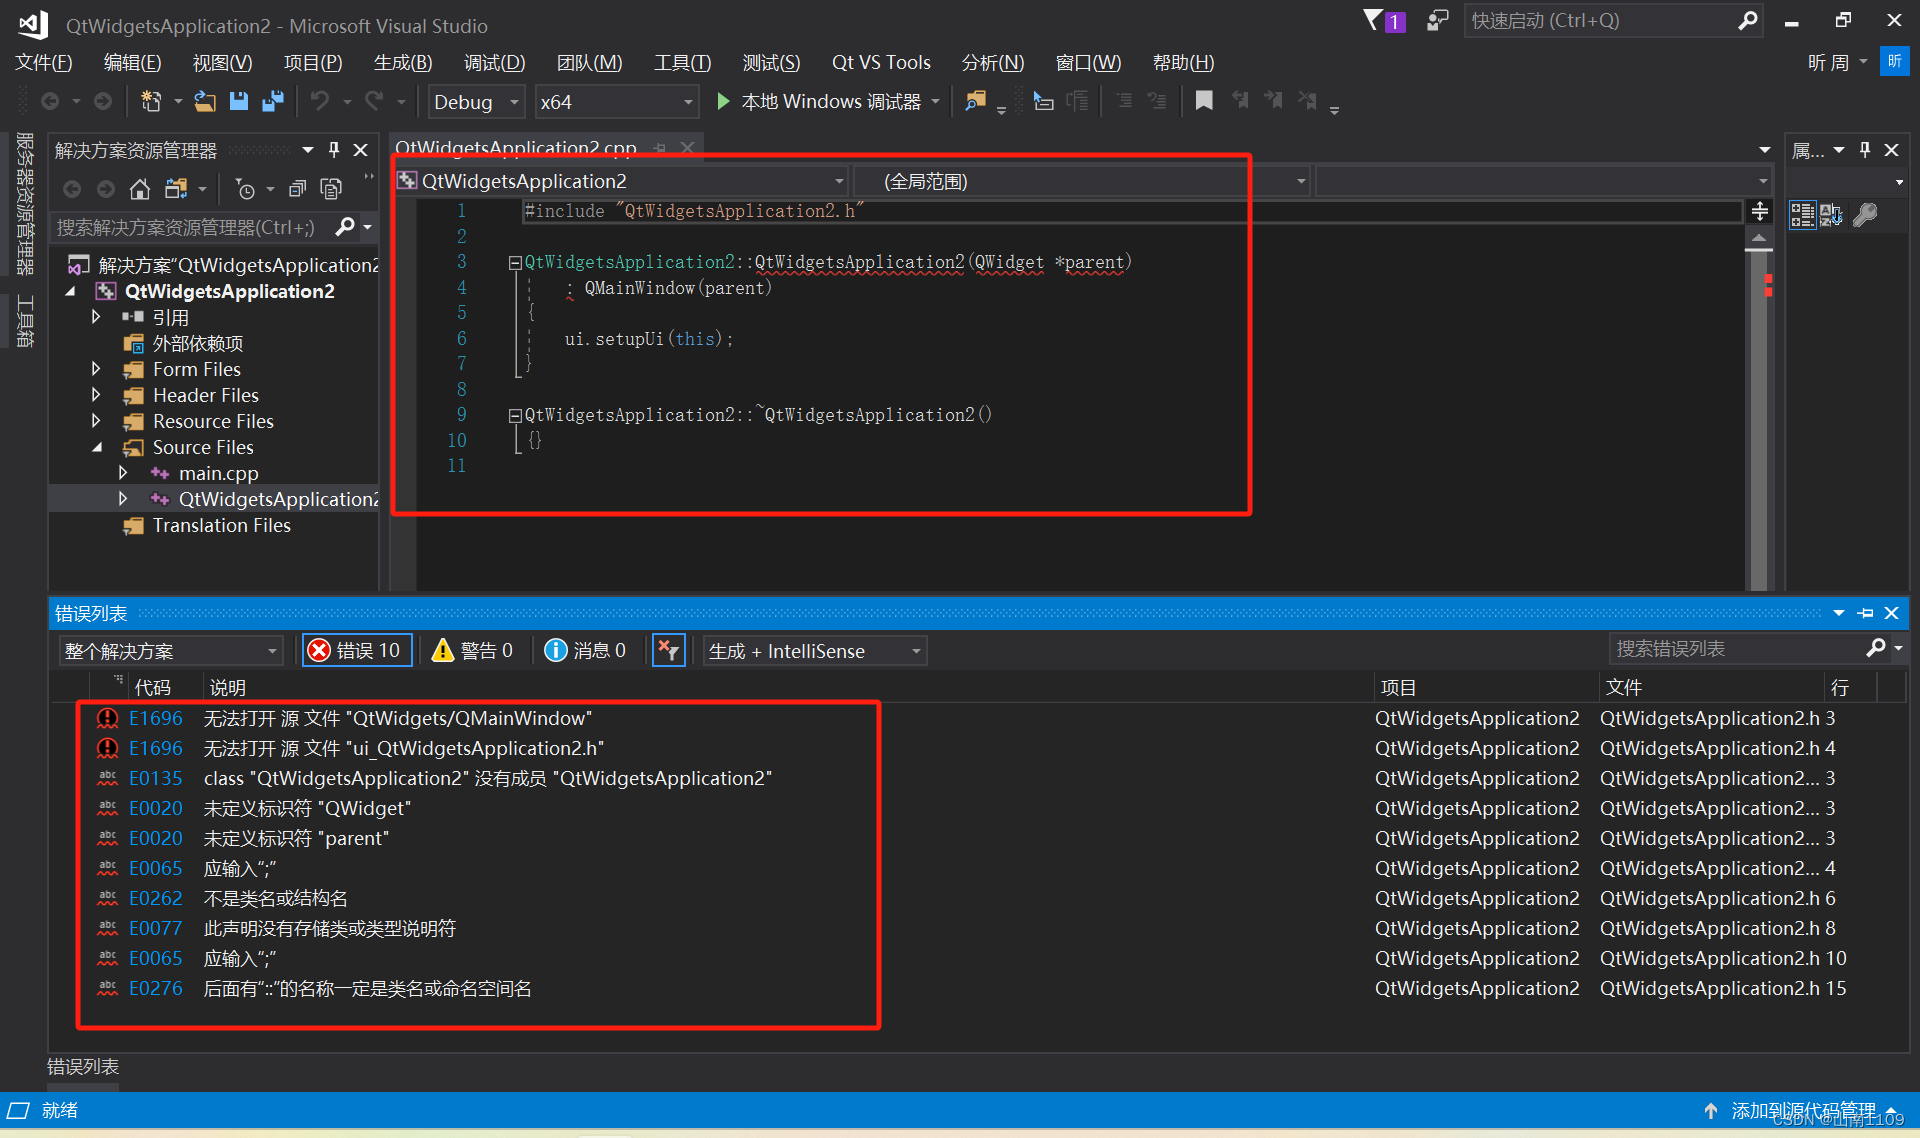Open the (全局范围) scope dropdown in editor
This screenshot has width=1920, height=1138.
[x=1082, y=181]
